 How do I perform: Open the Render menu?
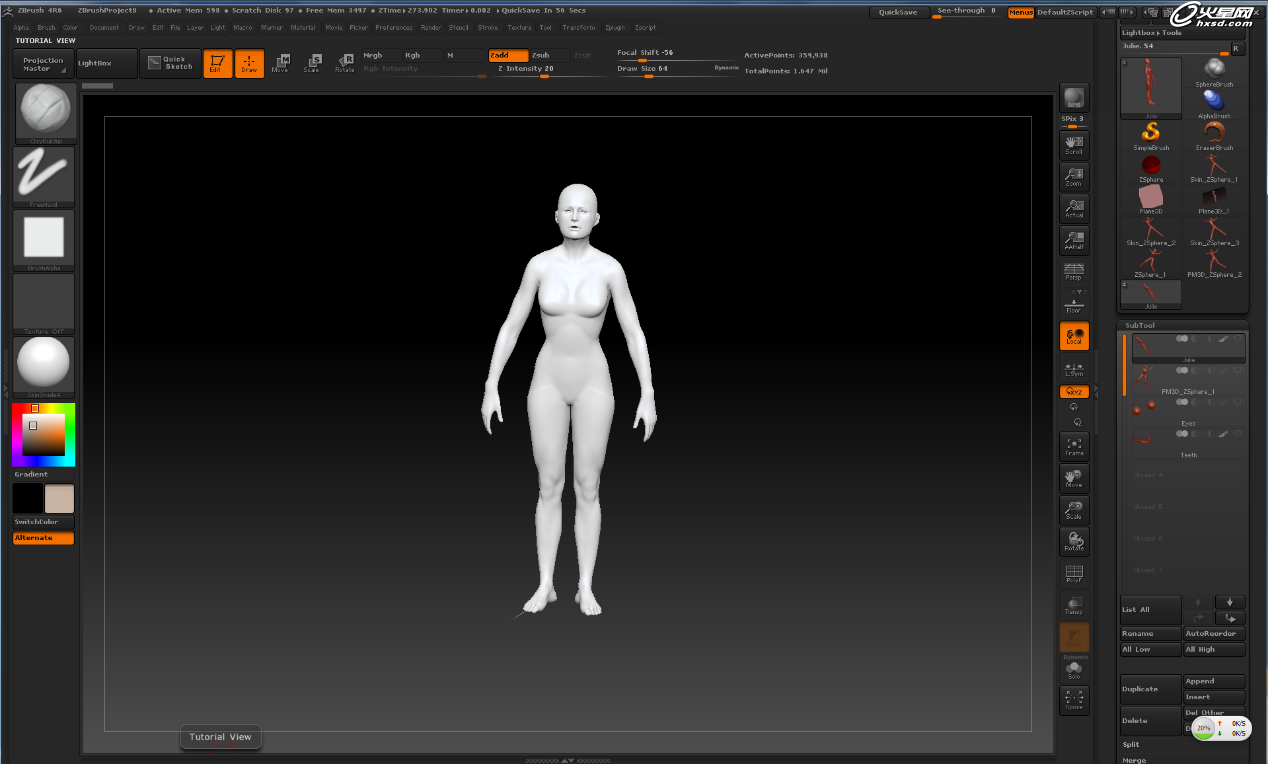(x=431, y=28)
